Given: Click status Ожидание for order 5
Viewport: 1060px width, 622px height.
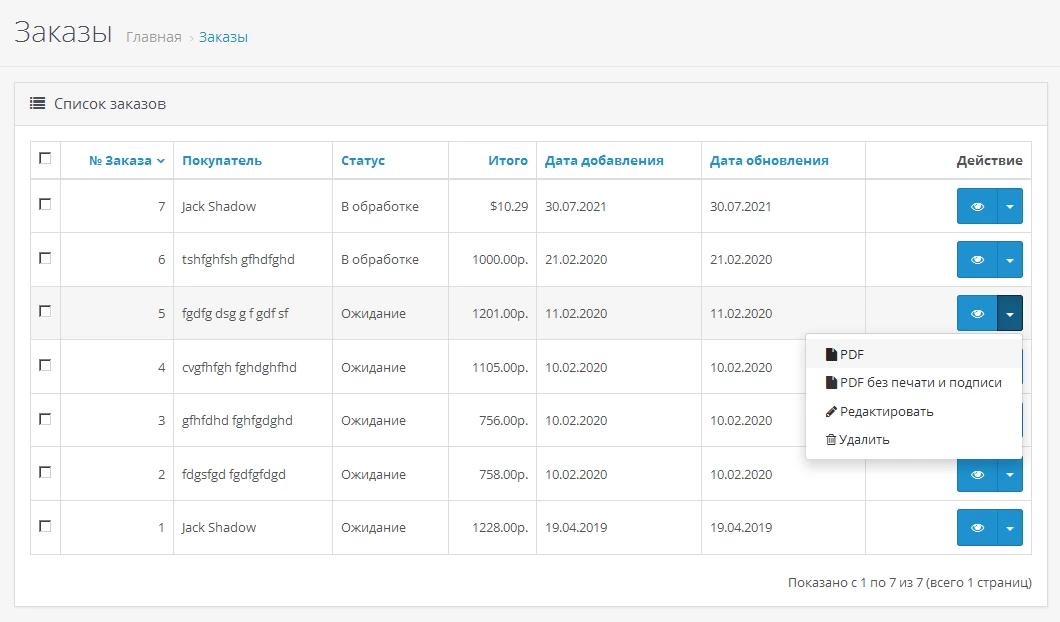Looking at the screenshot, I should tap(373, 314).
